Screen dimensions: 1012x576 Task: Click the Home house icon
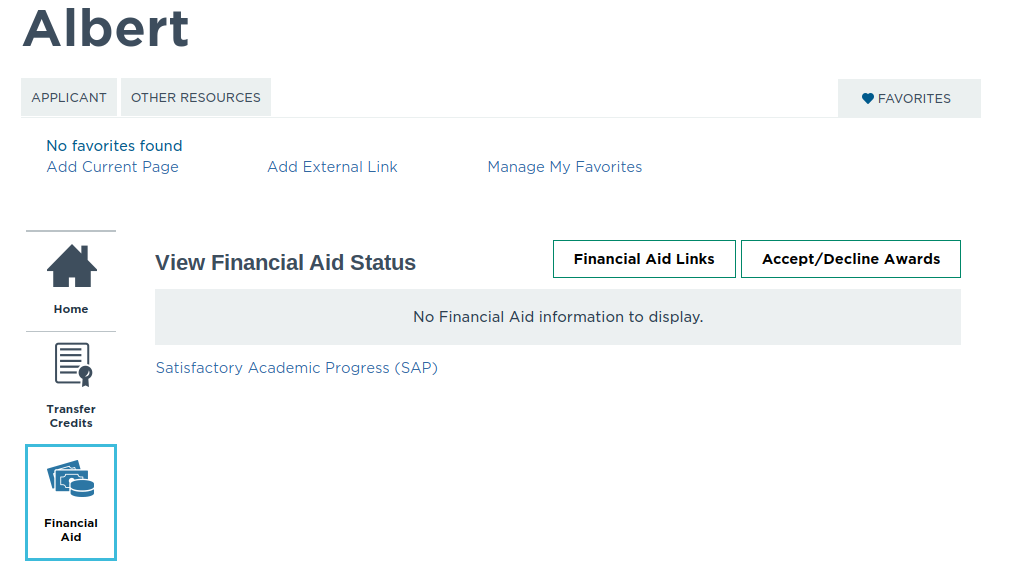coord(71,265)
